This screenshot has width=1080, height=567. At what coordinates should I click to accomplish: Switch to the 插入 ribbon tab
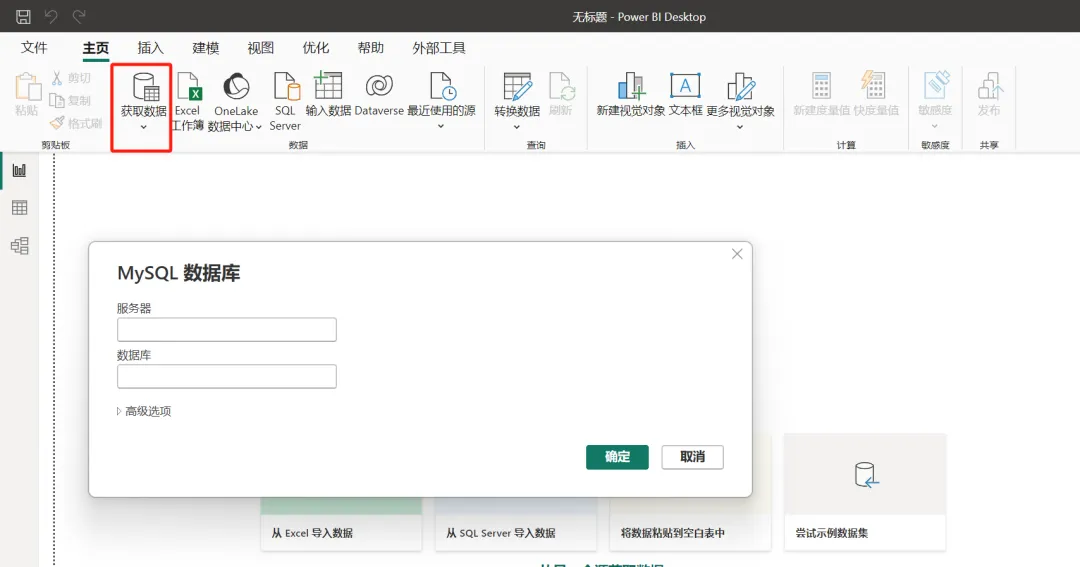pyautogui.click(x=150, y=48)
